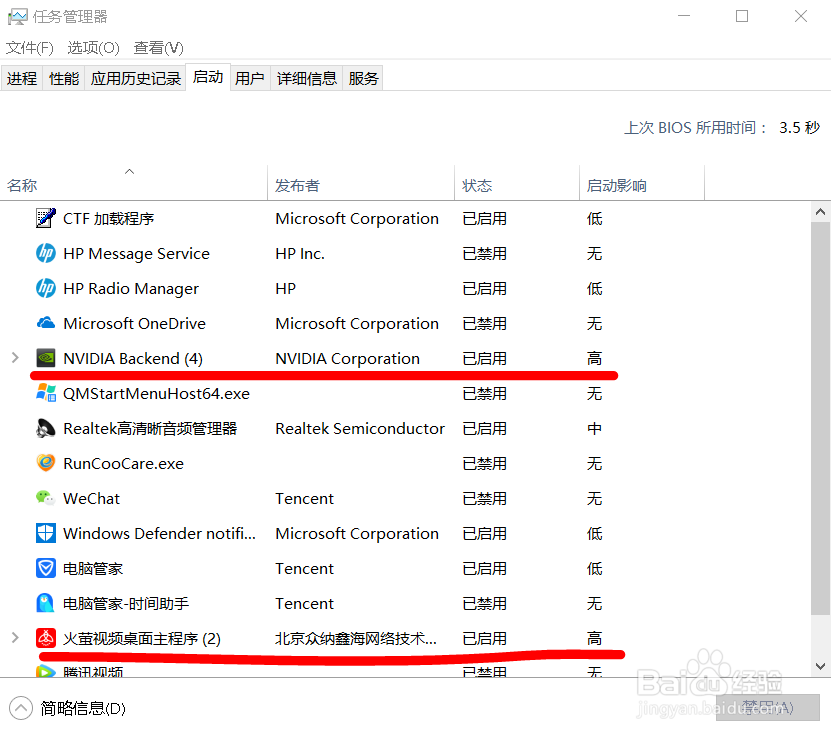Switch to the 性能 tab

coord(64,78)
